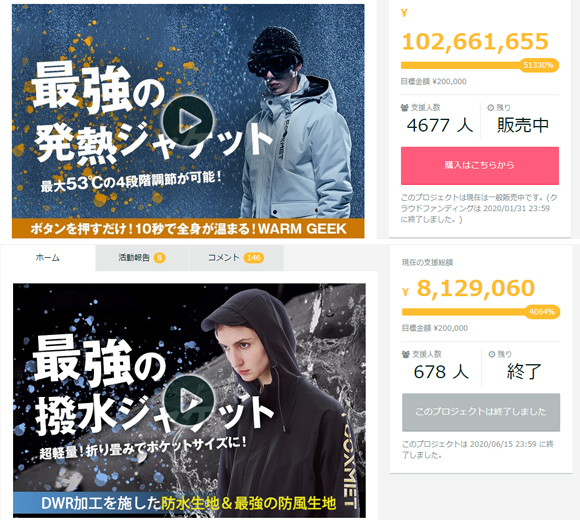Screen dimensions: 580x520
Task: Click the 51330% progress bar badge
Action: pyautogui.click(x=539, y=65)
